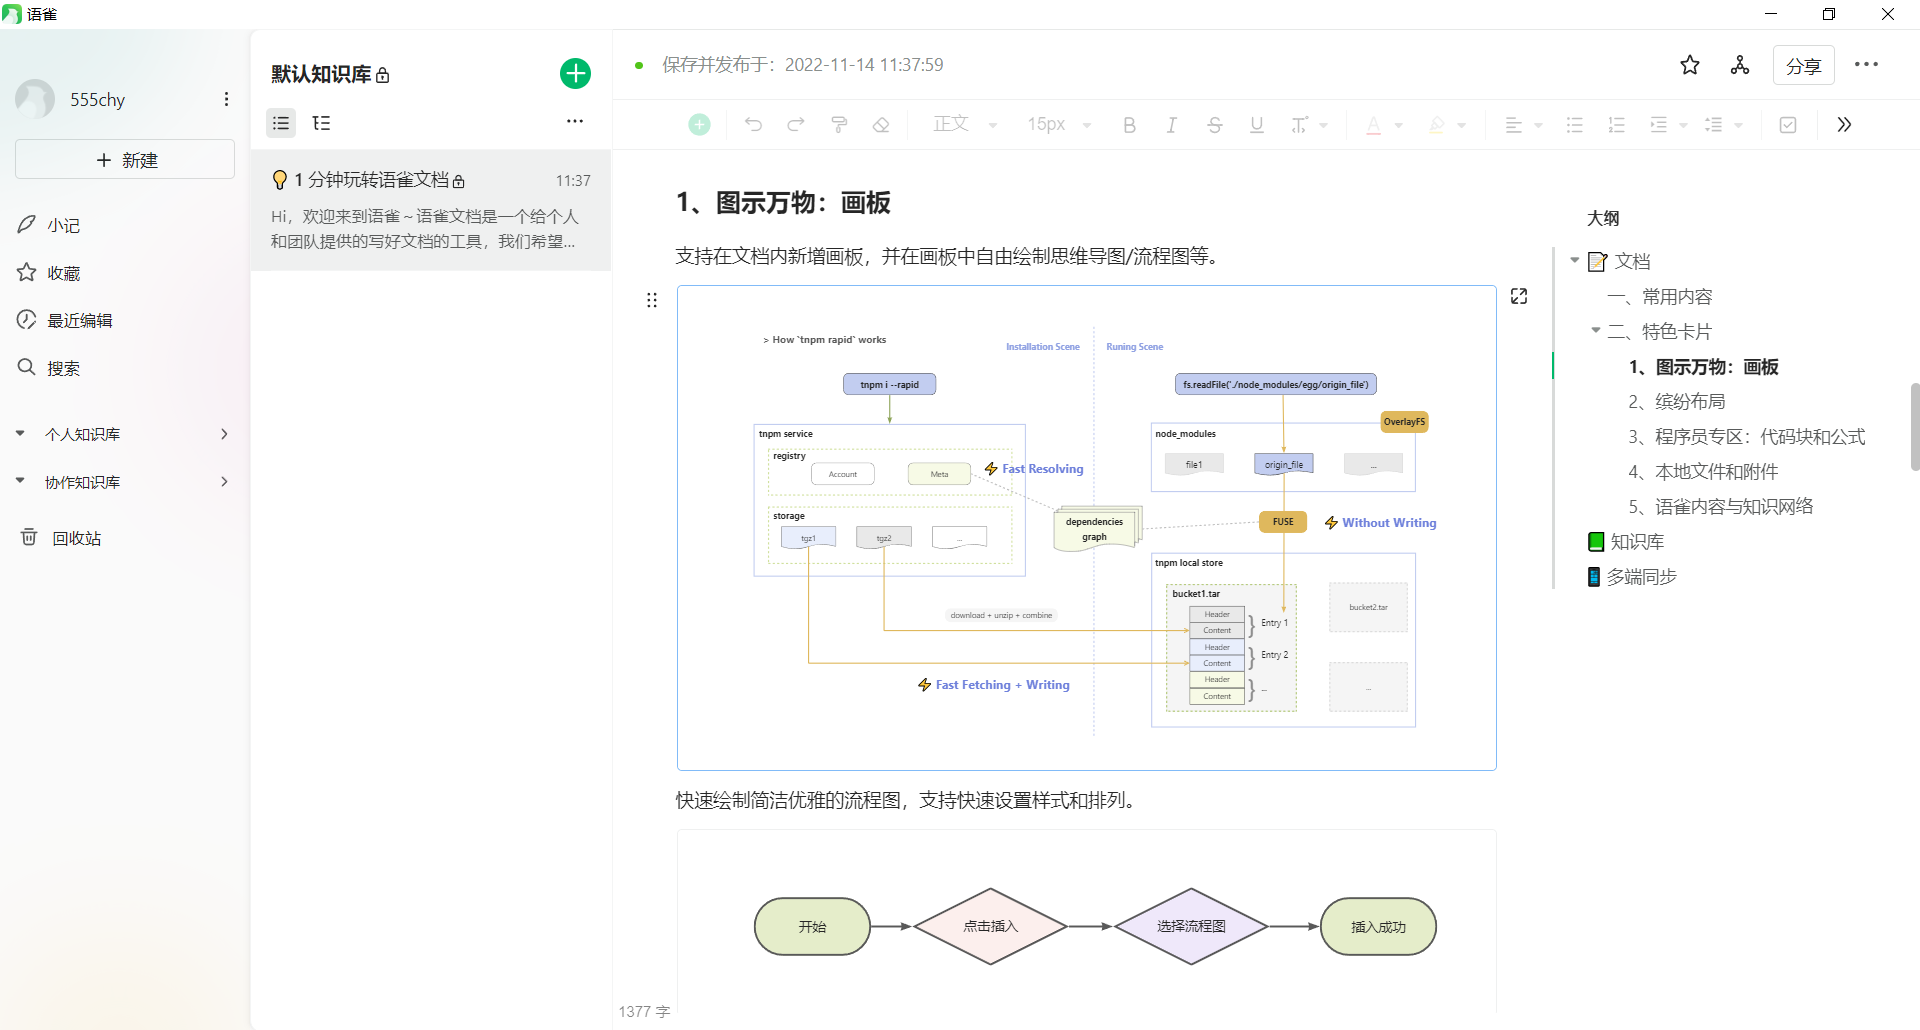The height and width of the screenshot is (1030, 1920).
Task: Clear formatting with eraser icon
Action: tap(881, 124)
